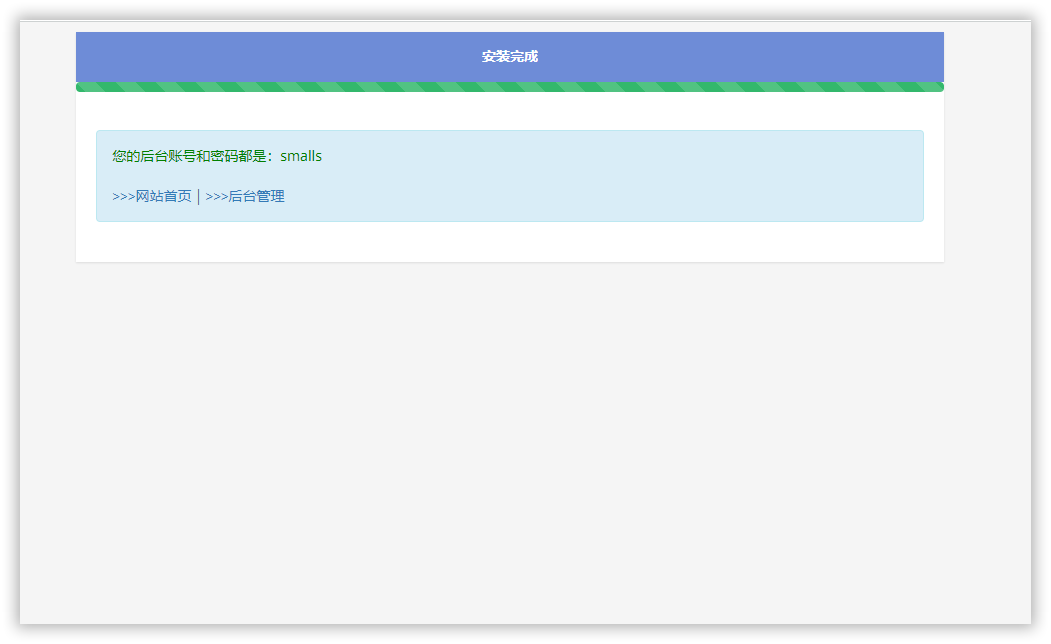Image resolution: width=1051 pixels, height=644 pixels.
Task: Click the 安装完成 header title
Action: pyautogui.click(x=509, y=57)
